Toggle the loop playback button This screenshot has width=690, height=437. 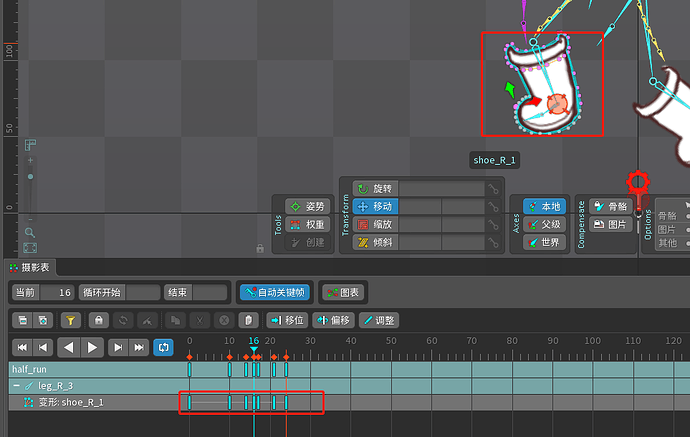pyautogui.click(x=163, y=347)
